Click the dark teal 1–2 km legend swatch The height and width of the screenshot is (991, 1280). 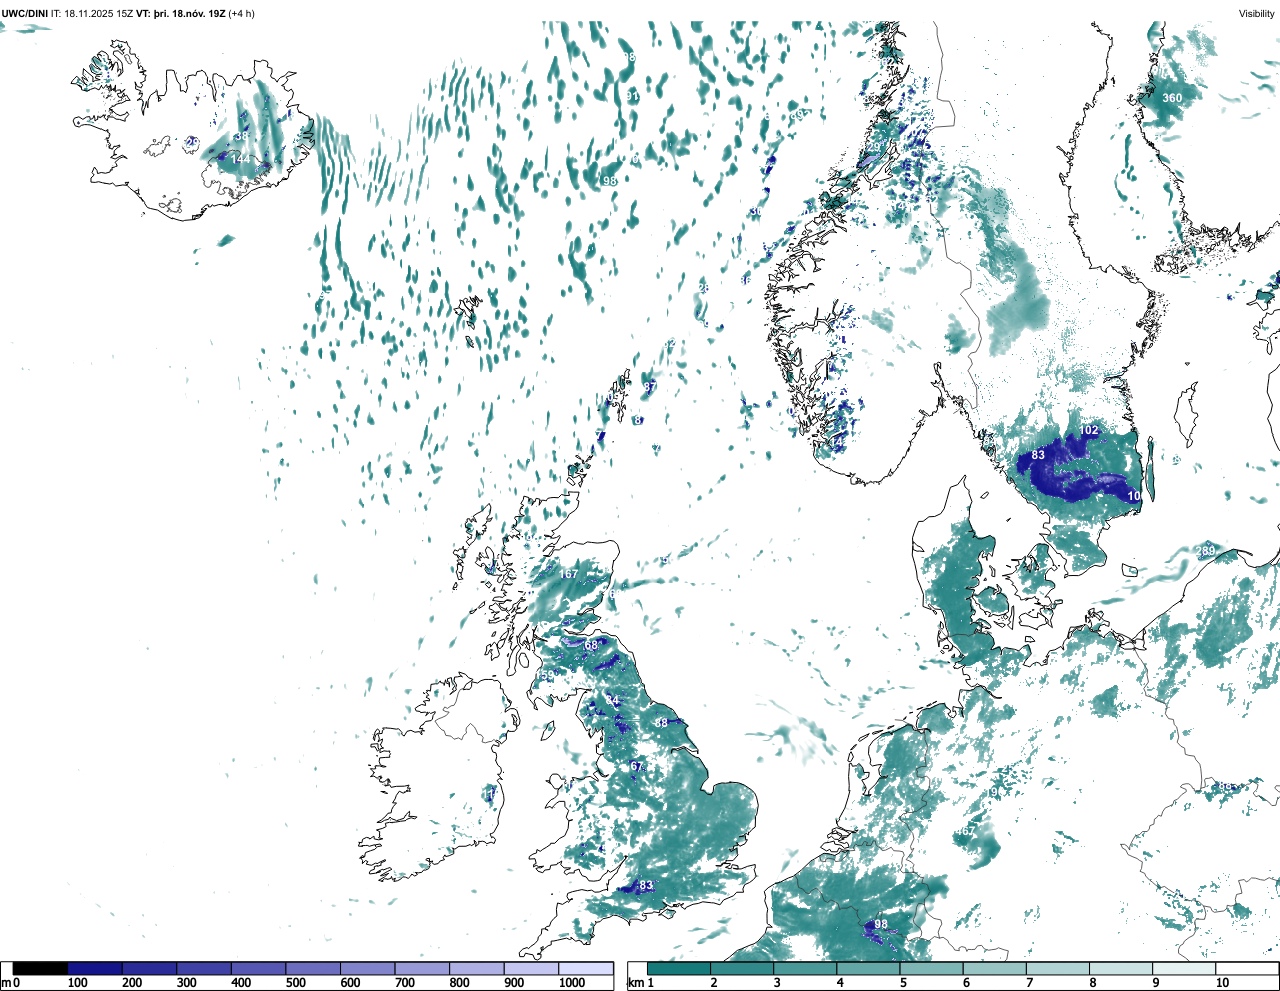click(679, 969)
